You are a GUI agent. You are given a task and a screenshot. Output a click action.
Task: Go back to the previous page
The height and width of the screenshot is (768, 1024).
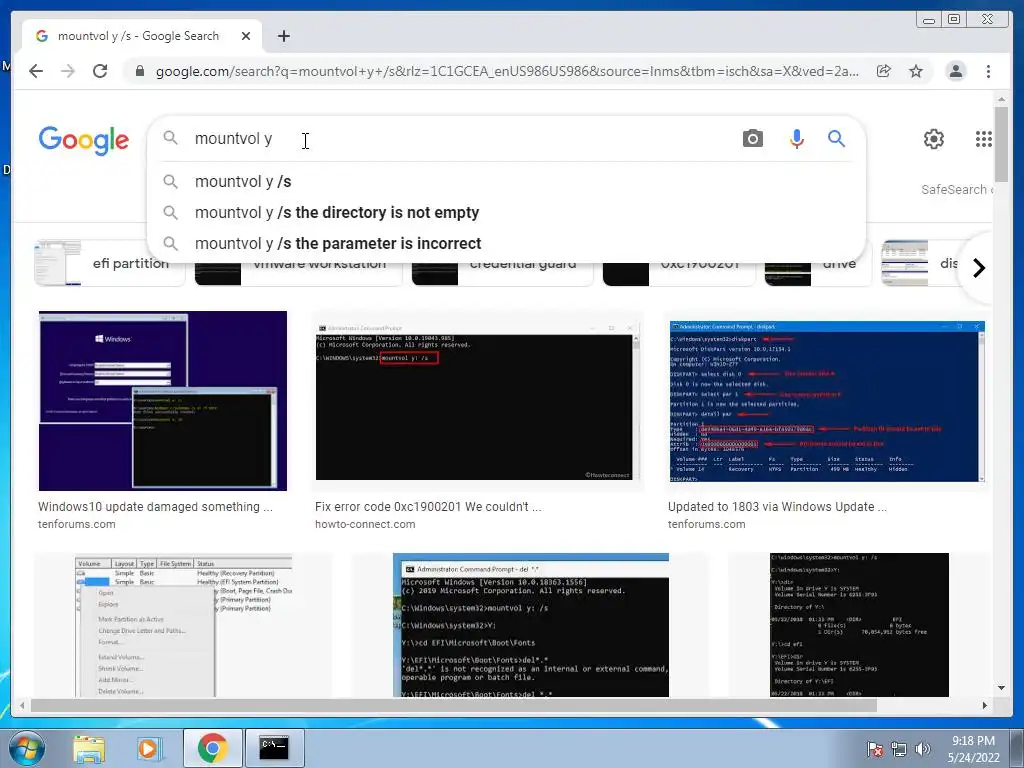pos(36,71)
